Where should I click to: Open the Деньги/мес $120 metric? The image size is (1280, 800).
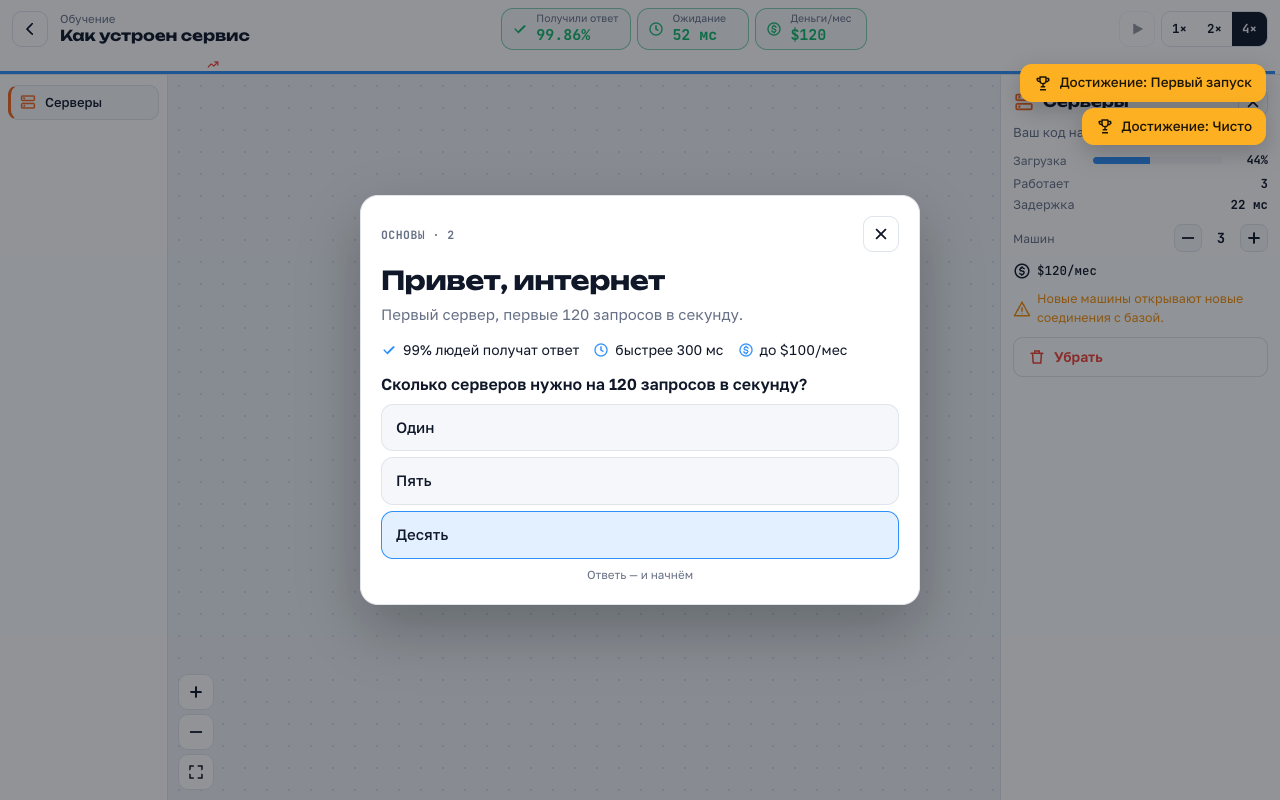(811, 29)
